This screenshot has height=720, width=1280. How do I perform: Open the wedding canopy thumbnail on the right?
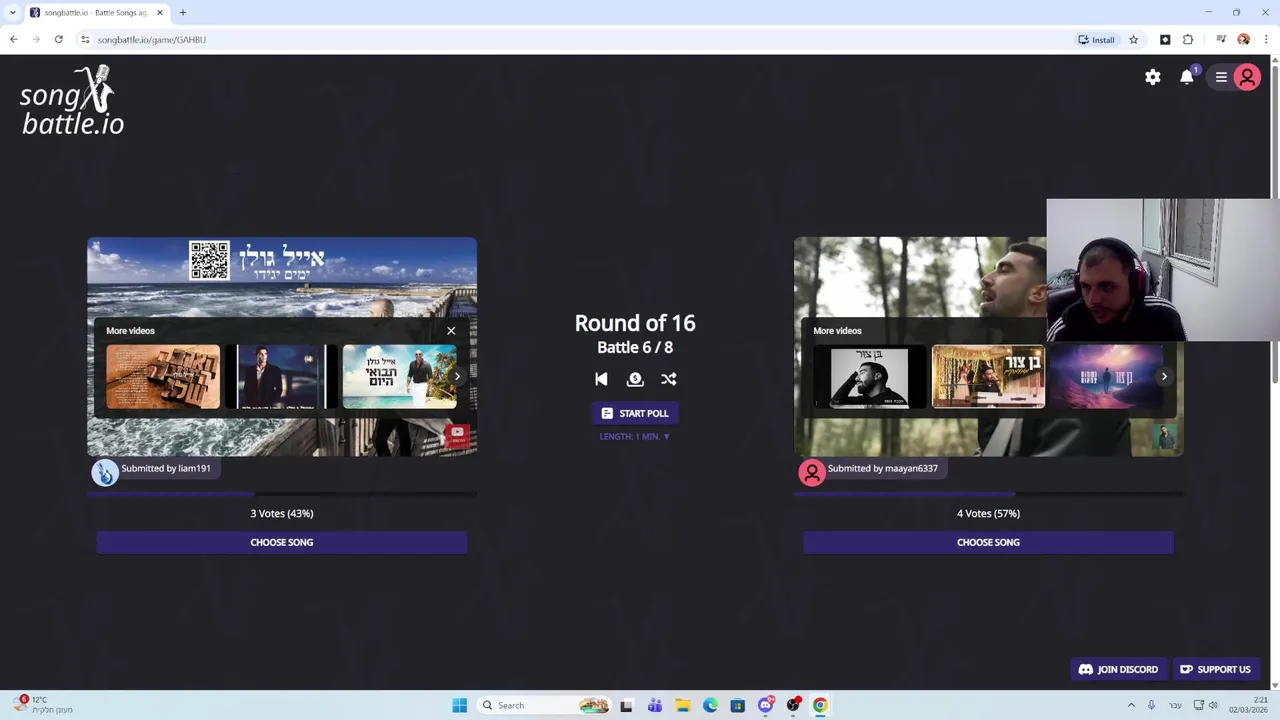(x=988, y=377)
